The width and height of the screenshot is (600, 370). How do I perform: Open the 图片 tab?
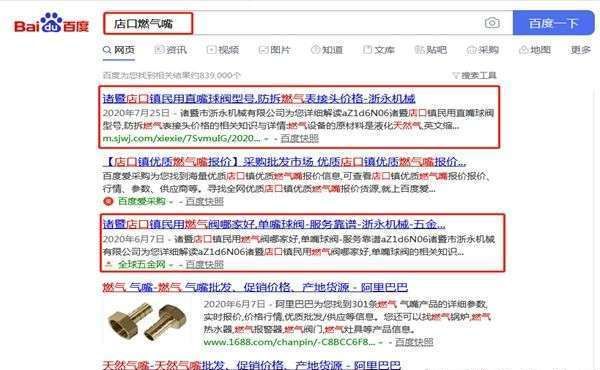click(275, 50)
